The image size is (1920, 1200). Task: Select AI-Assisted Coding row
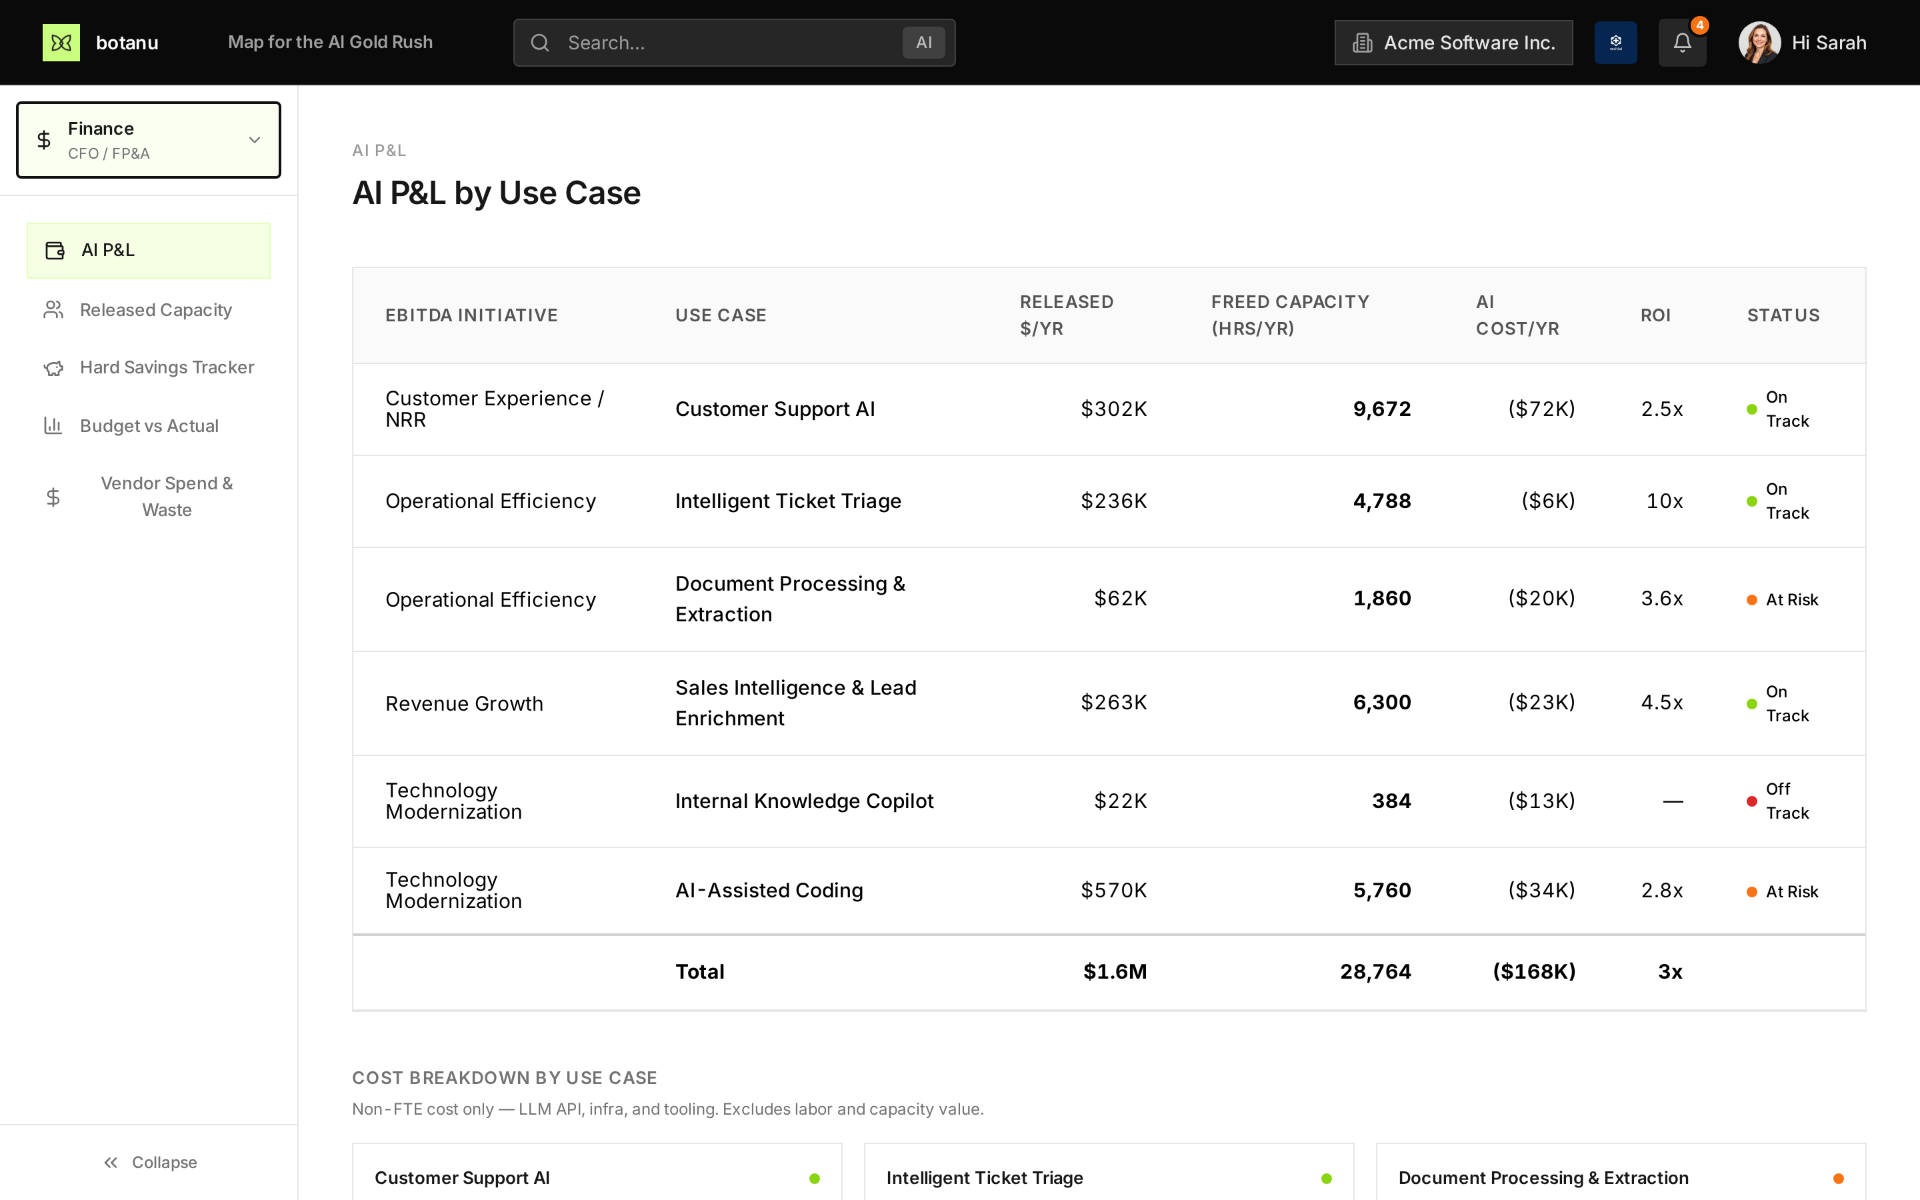click(x=1108, y=891)
